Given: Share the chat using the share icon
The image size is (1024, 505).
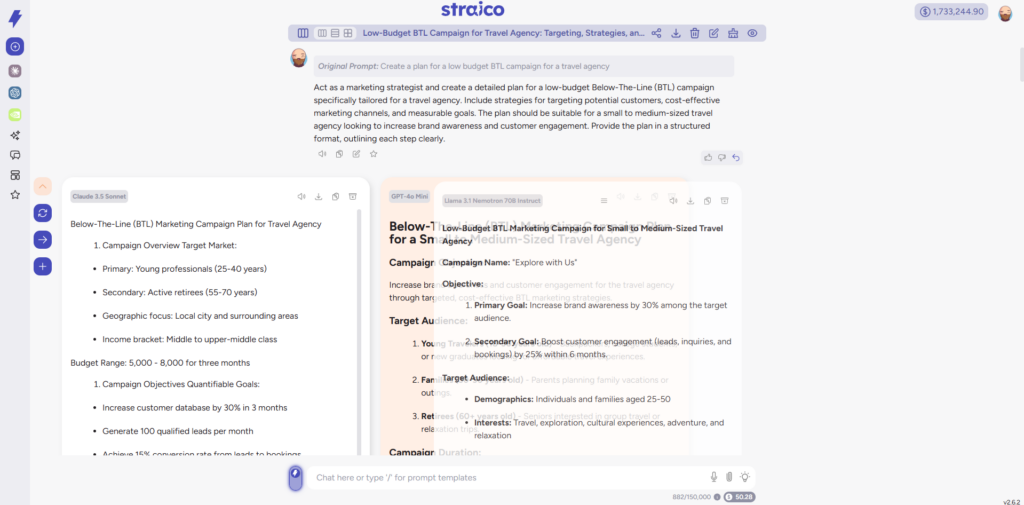Looking at the screenshot, I should [x=656, y=33].
